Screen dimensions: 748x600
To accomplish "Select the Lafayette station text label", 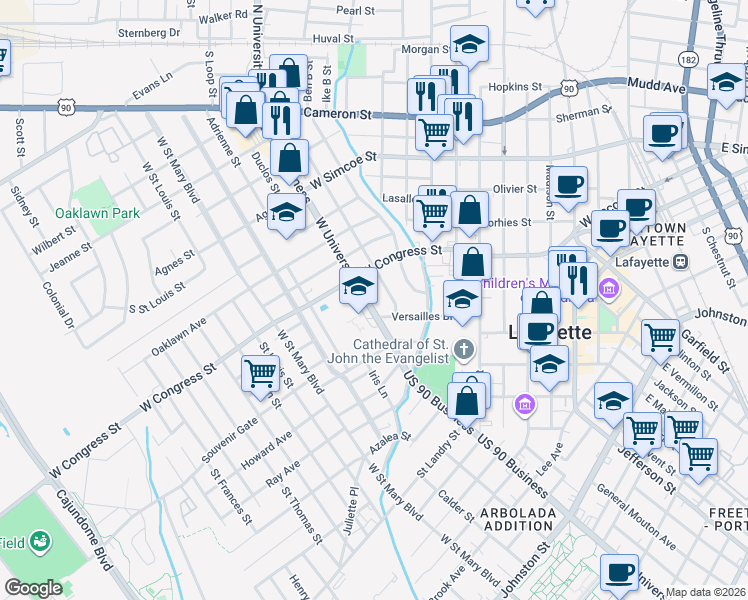I will point(642,262).
